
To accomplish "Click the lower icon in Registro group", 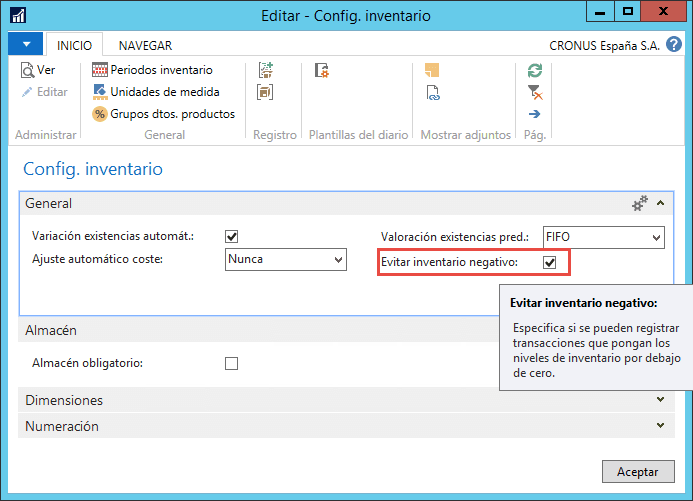I will pyautogui.click(x=265, y=92).
